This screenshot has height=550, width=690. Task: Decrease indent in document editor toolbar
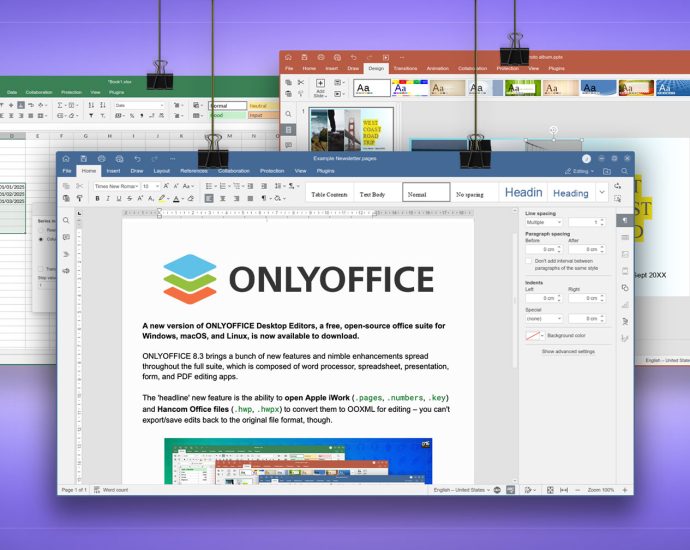[x=250, y=186]
